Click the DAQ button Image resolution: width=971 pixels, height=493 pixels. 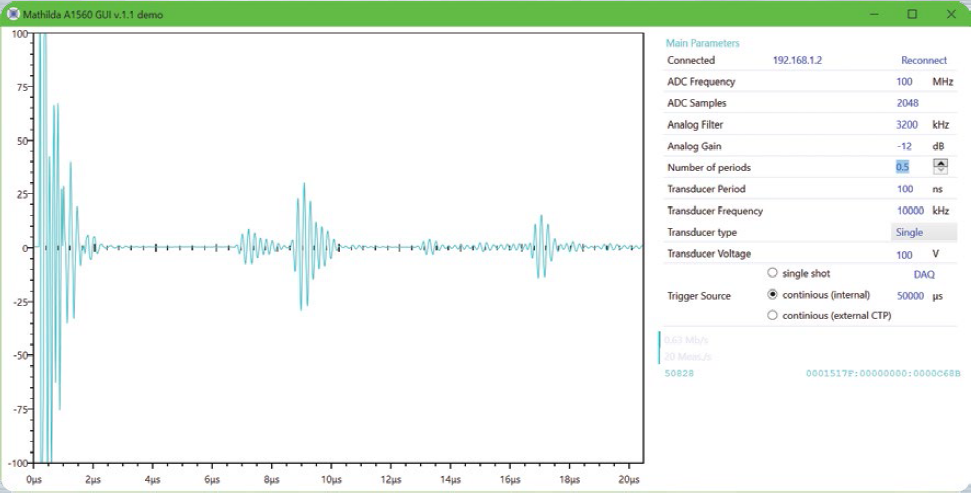924,274
